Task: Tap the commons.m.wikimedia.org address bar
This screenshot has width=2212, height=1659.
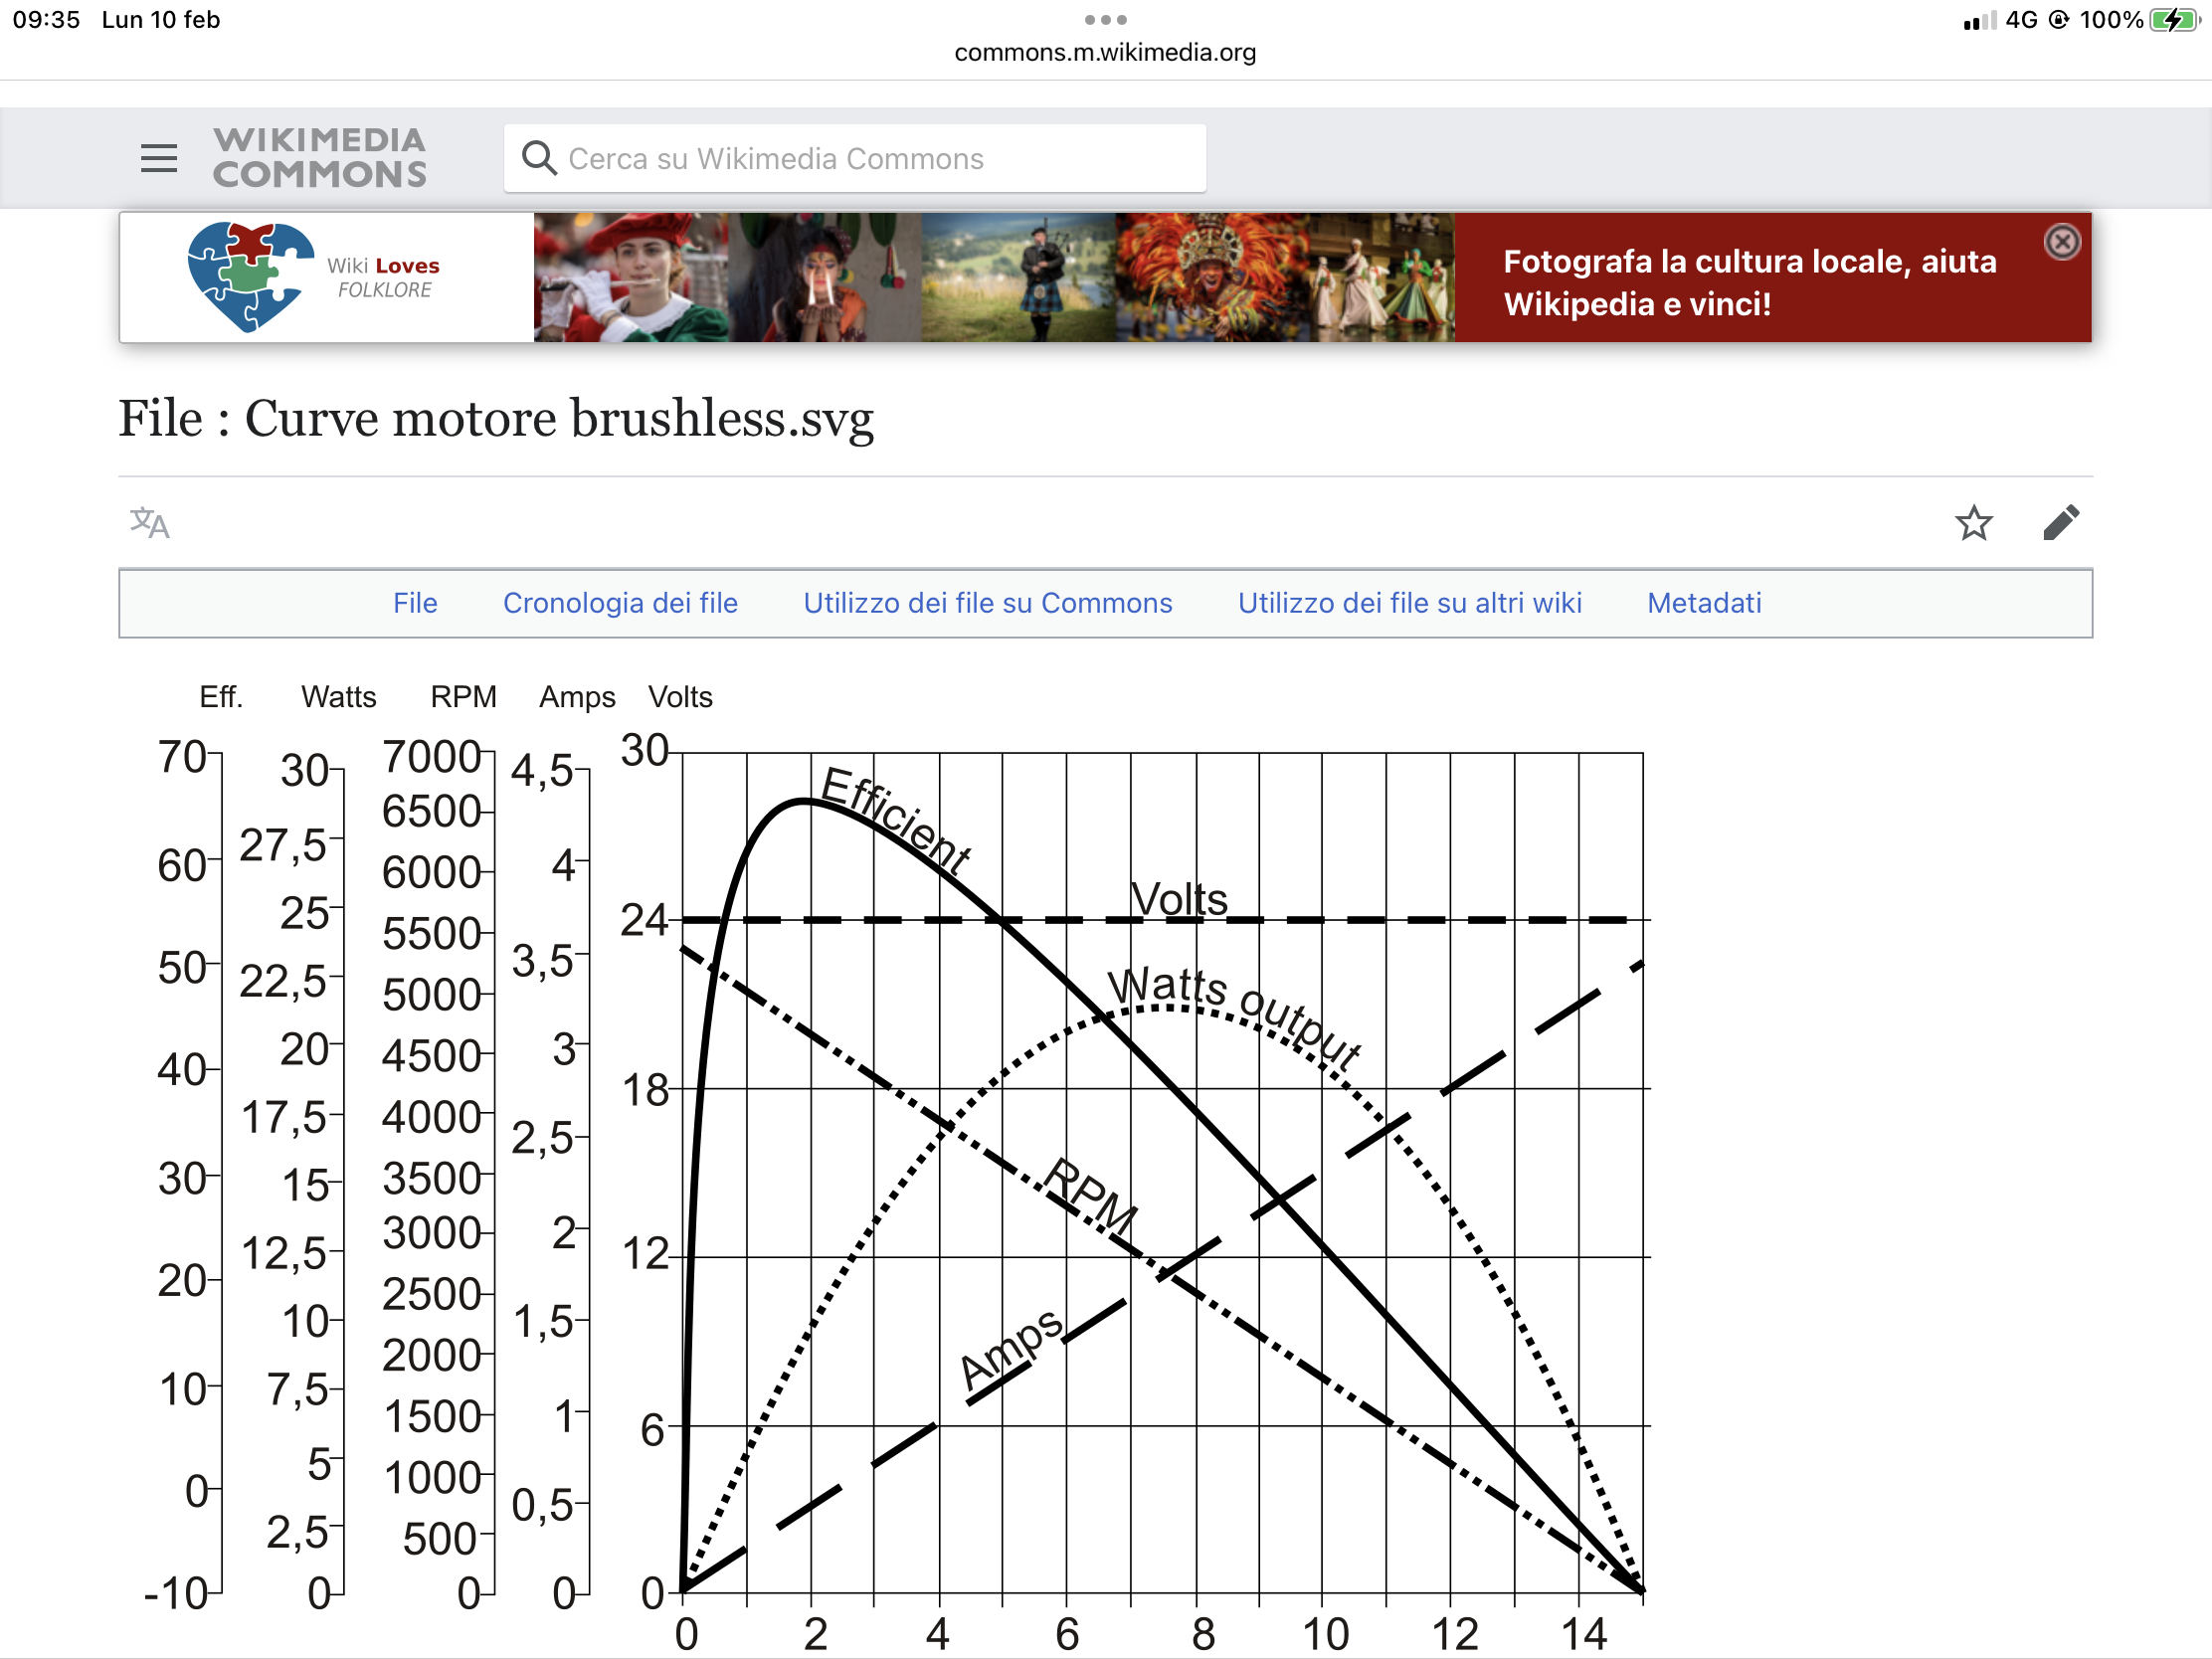Action: (x=1105, y=52)
